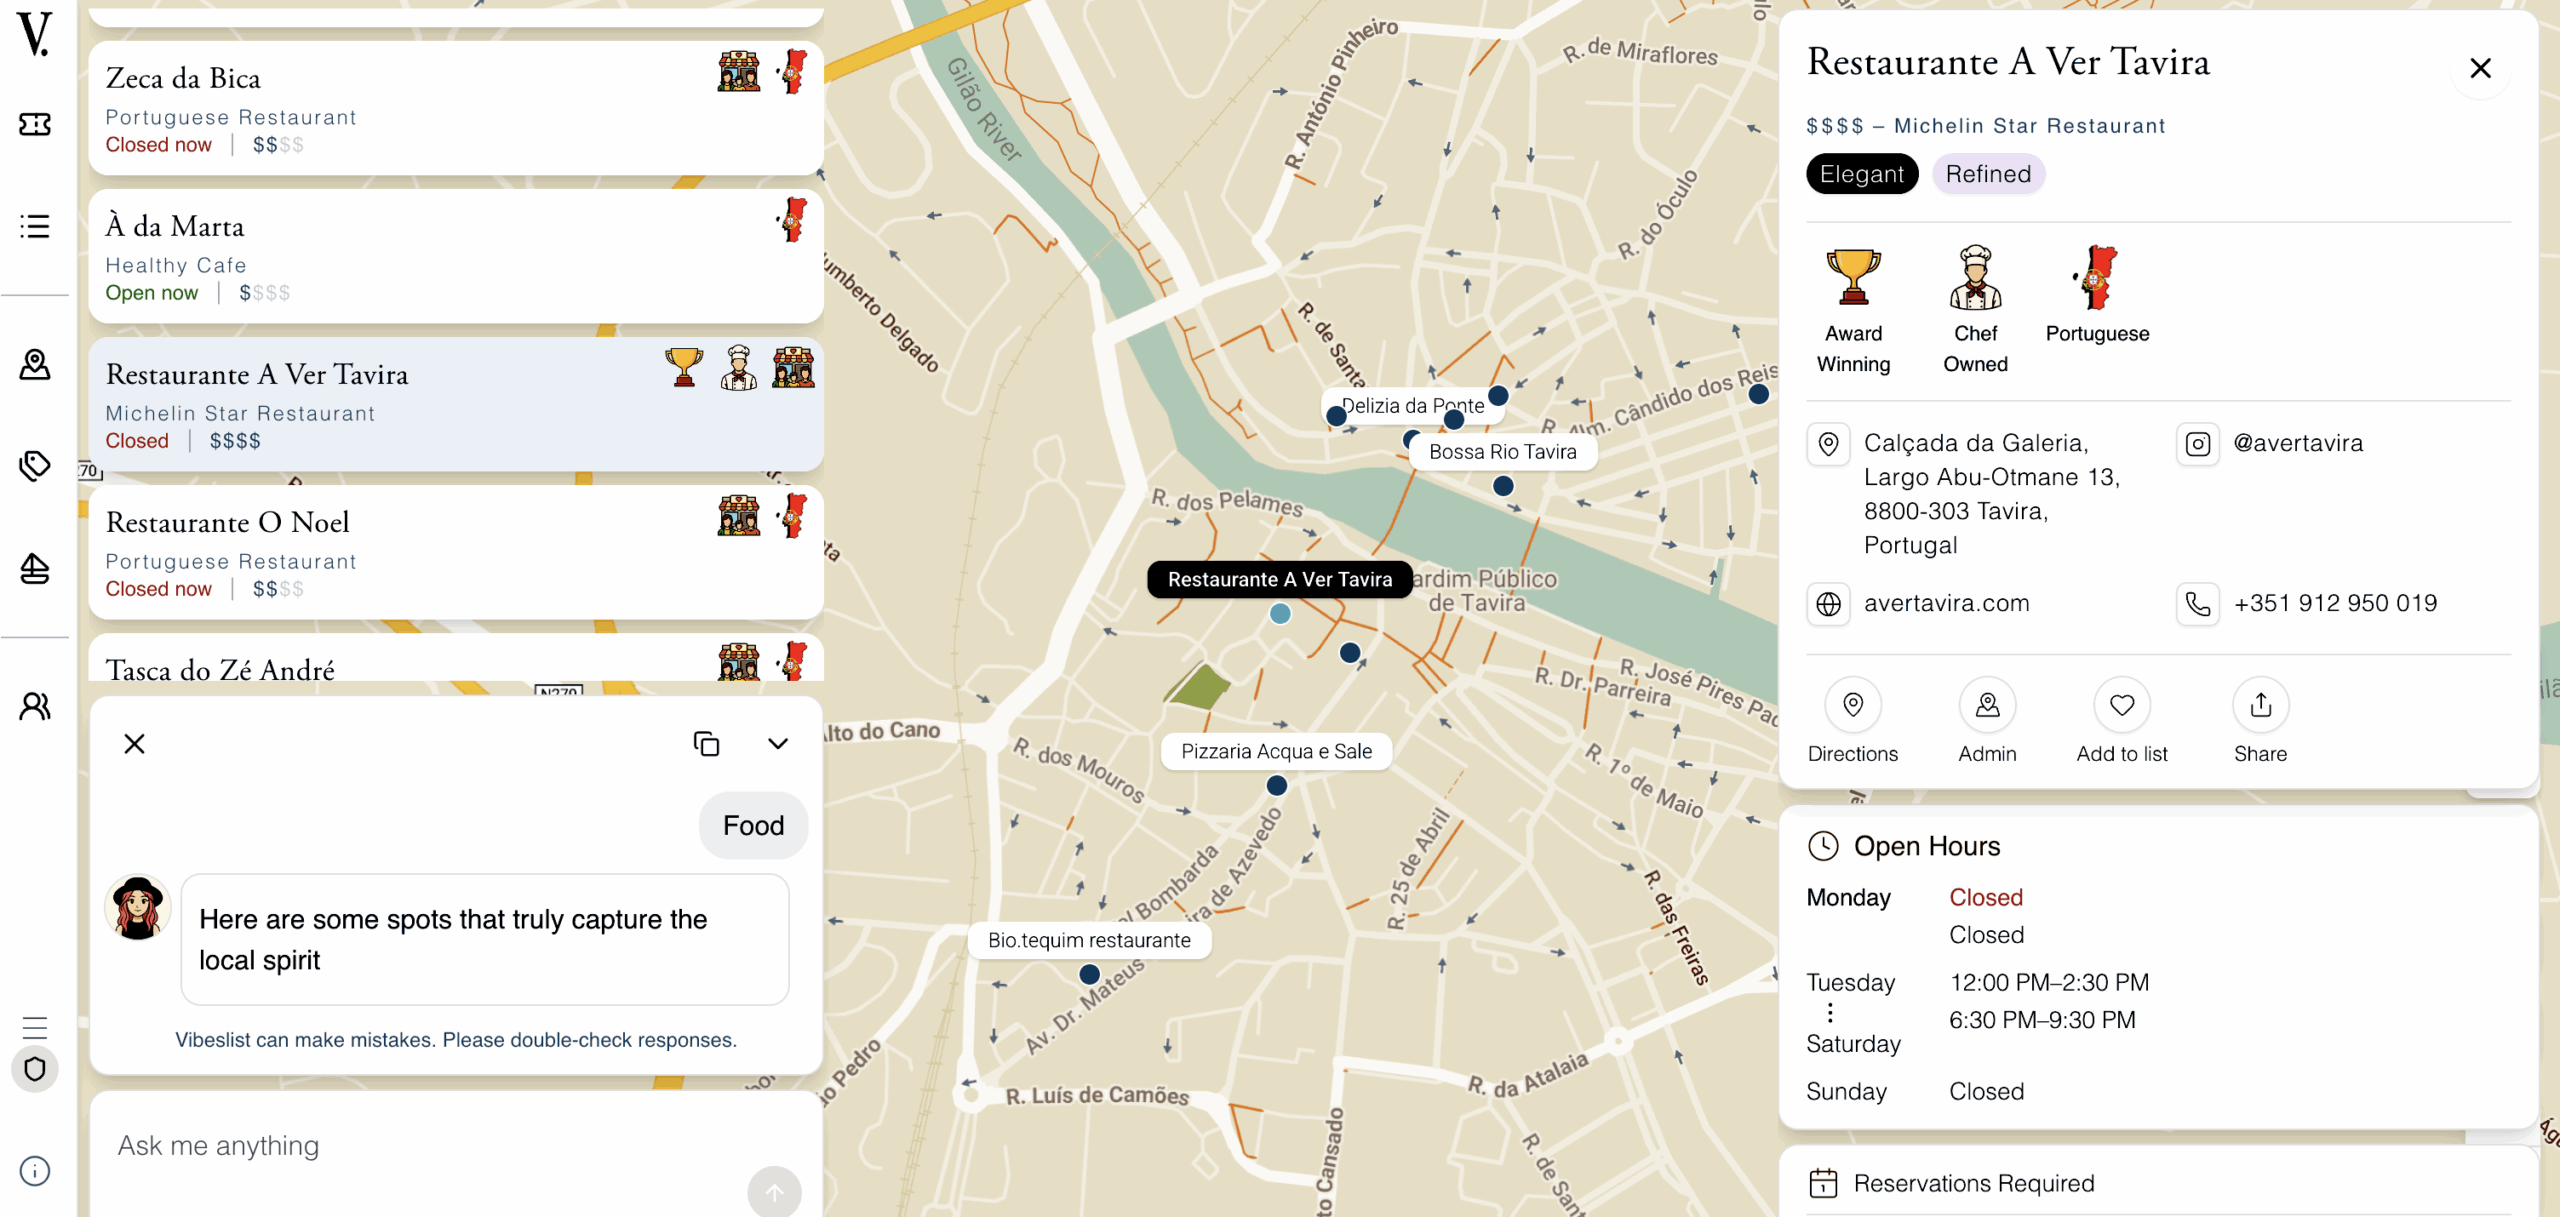Expand Tuesday to Saturday hours ellipsis
Viewport: 2560px width, 1217px height.
tap(1830, 1012)
